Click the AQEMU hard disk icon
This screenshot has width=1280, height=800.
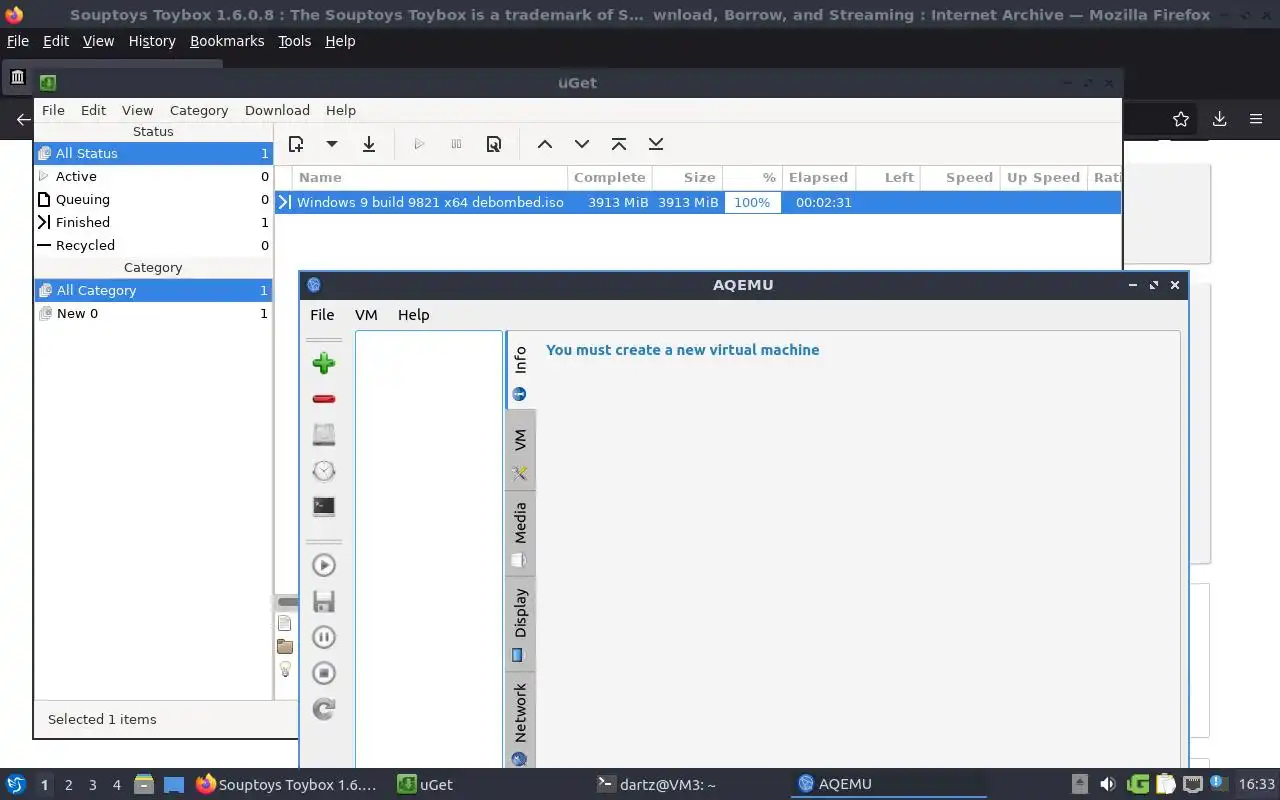[323, 434]
